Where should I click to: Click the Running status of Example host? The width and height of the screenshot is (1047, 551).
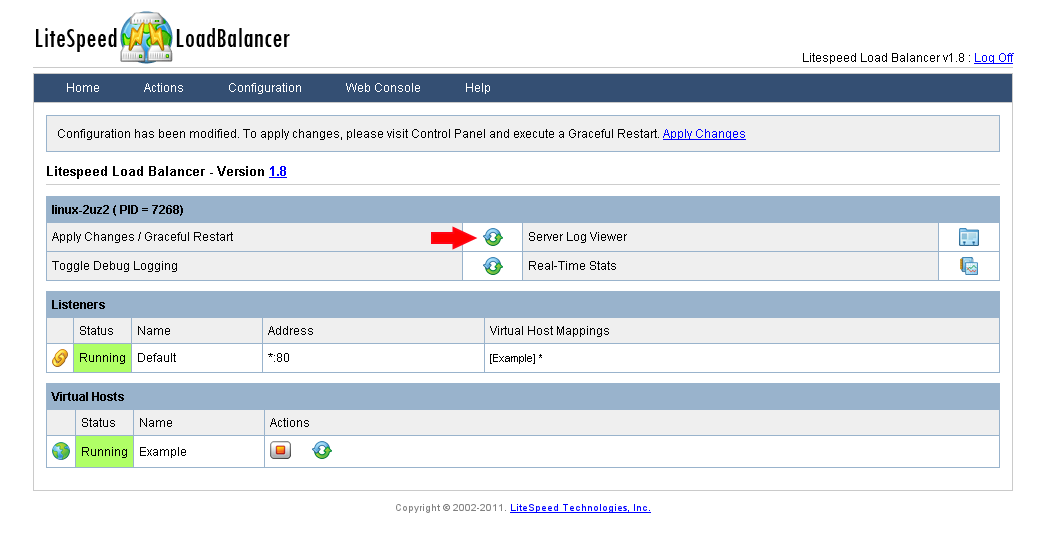[104, 451]
